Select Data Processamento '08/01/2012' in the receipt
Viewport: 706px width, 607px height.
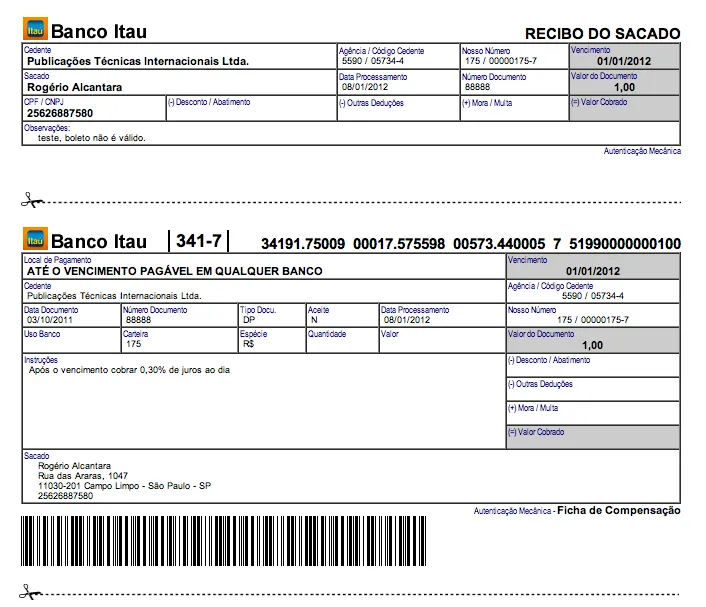(x=365, y=87)
